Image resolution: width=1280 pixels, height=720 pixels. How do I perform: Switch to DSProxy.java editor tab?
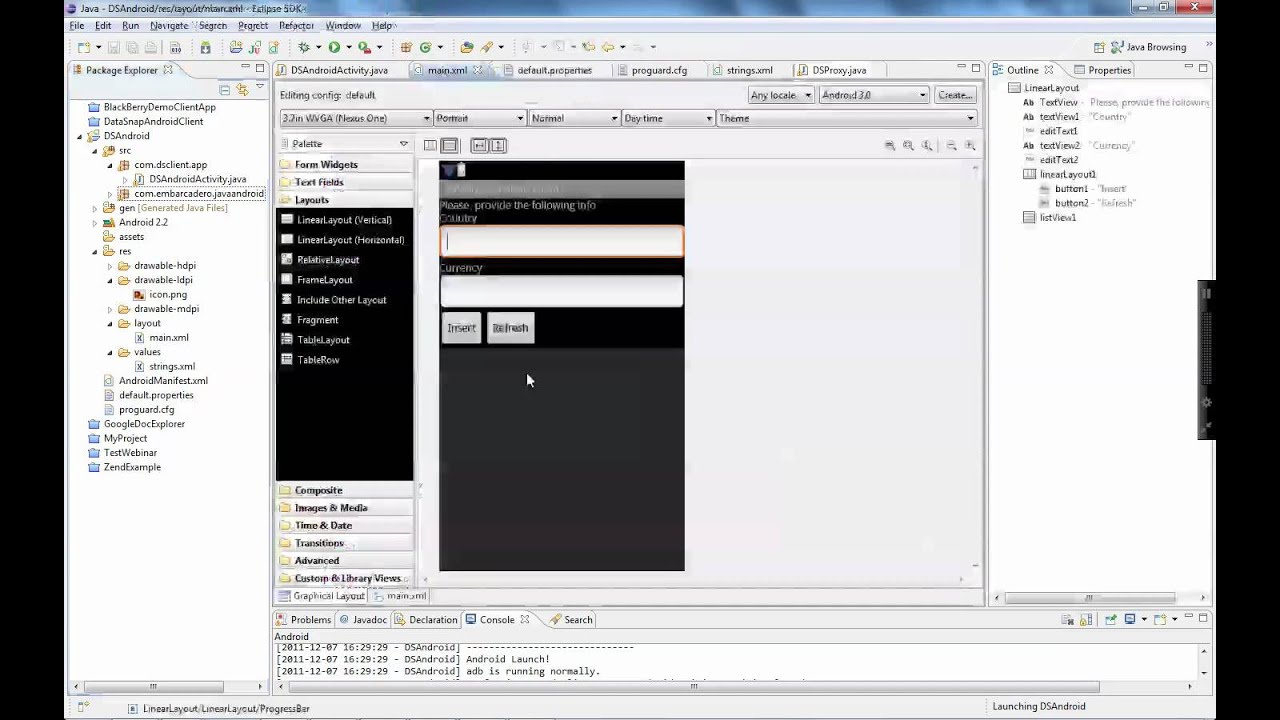tap(838, 70)
